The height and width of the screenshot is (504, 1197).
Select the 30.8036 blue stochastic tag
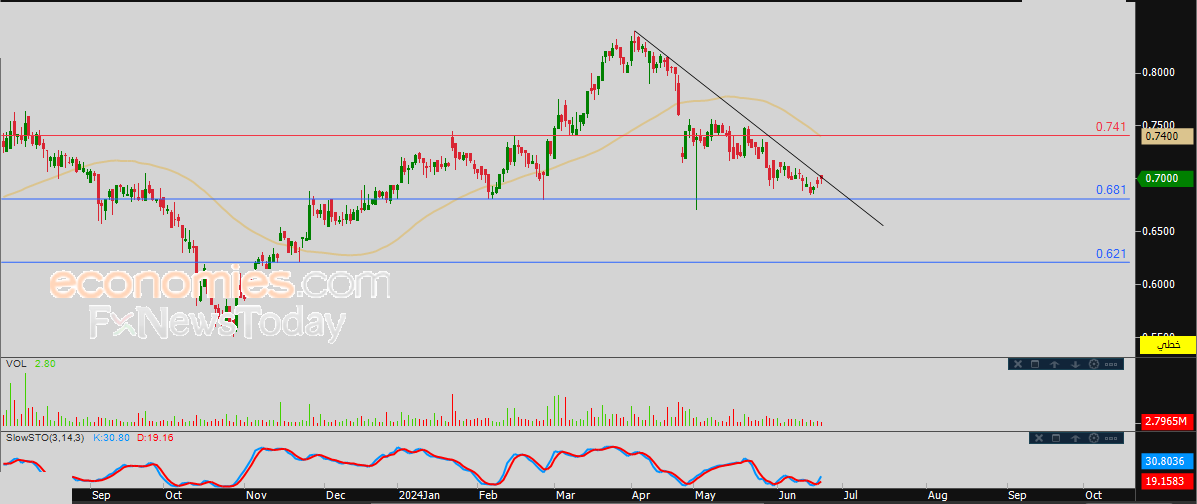(1166, 461)
